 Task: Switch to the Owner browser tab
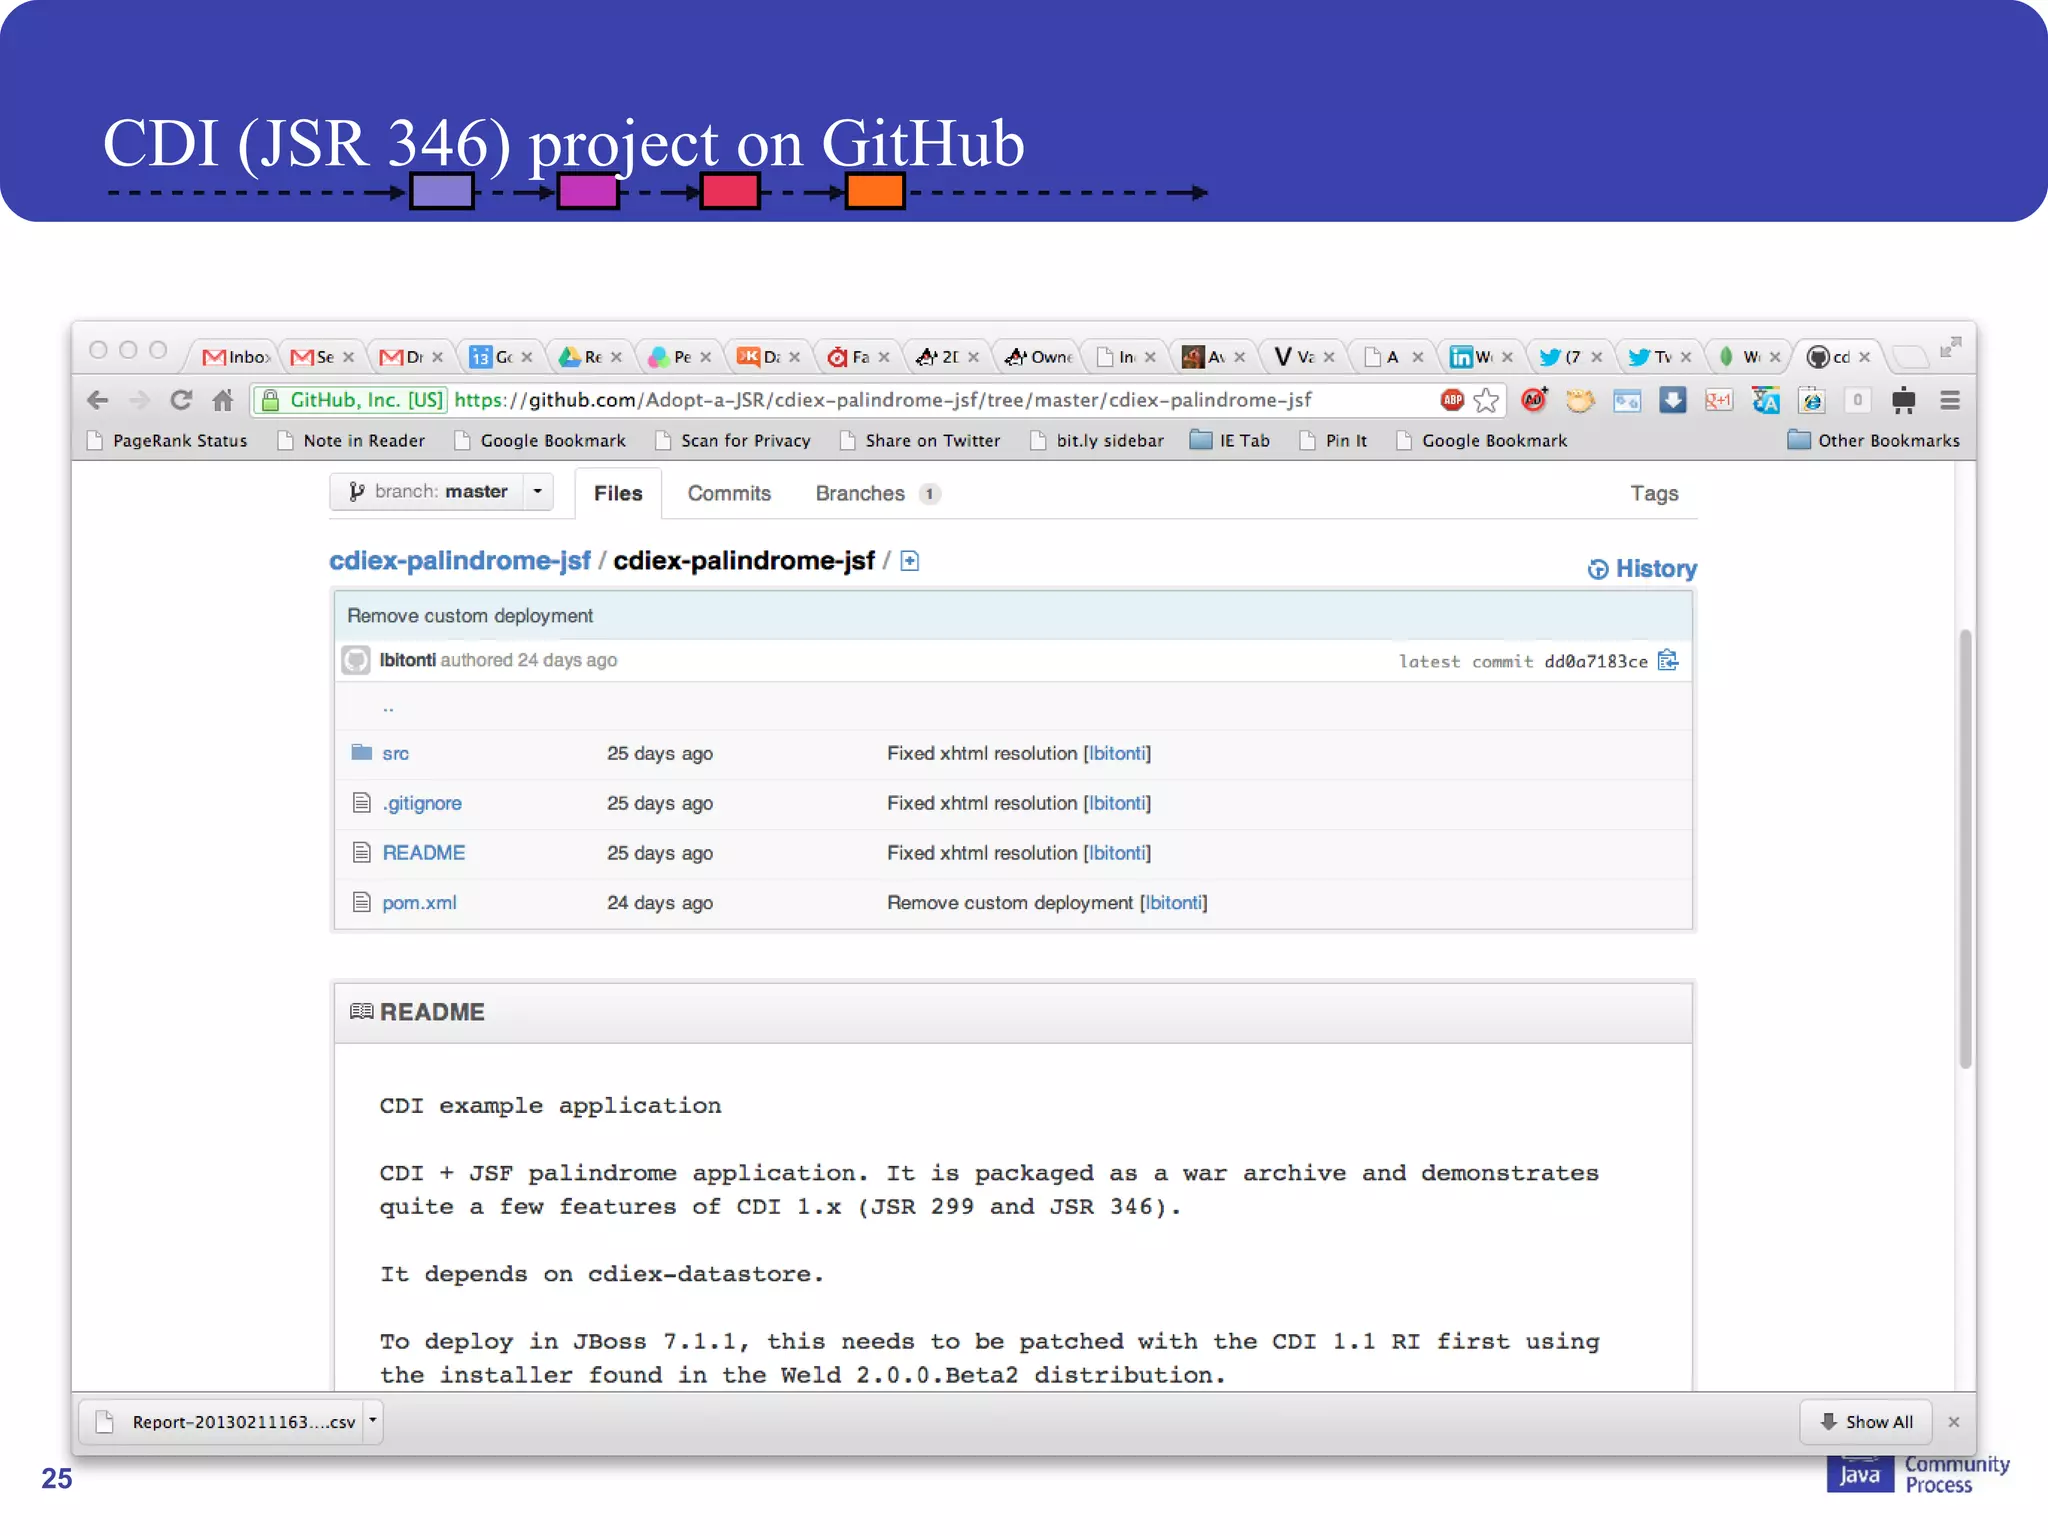tap(1040, 357)
